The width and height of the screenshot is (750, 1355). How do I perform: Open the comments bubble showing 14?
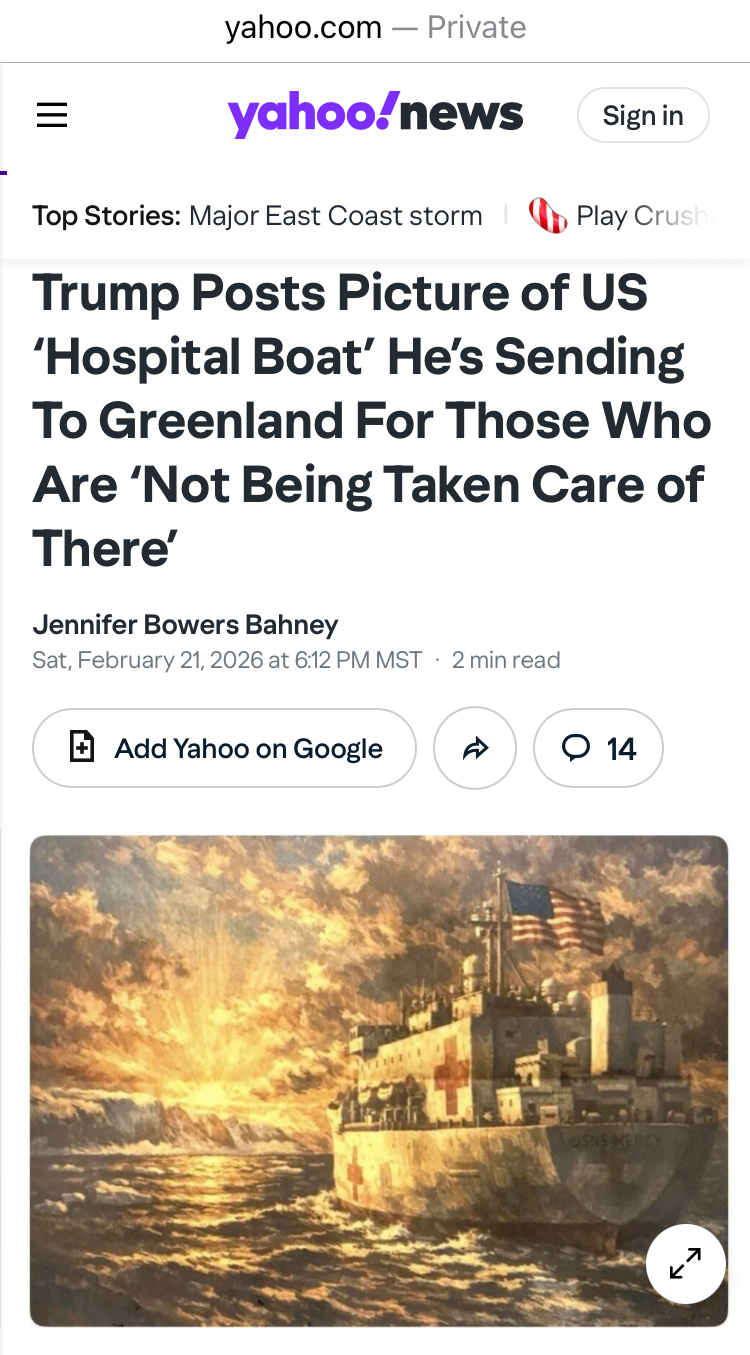pyautogui.click(x=598, y=748)
